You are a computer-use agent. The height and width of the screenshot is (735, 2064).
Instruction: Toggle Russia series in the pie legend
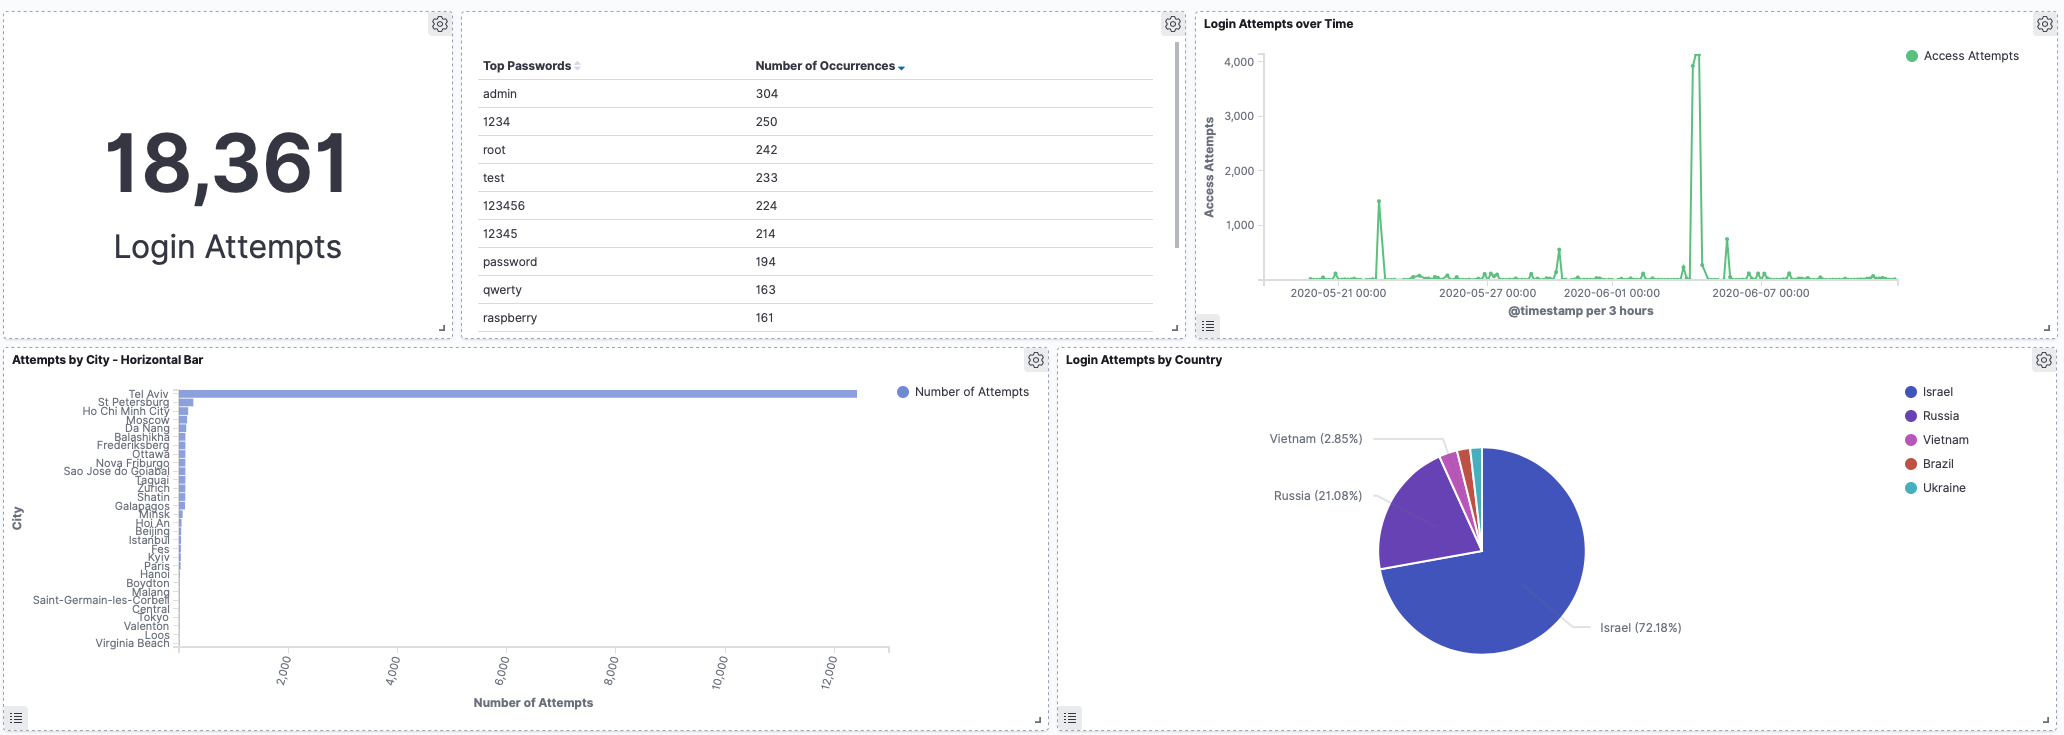pyautogui.click(x=1940, y=416)
